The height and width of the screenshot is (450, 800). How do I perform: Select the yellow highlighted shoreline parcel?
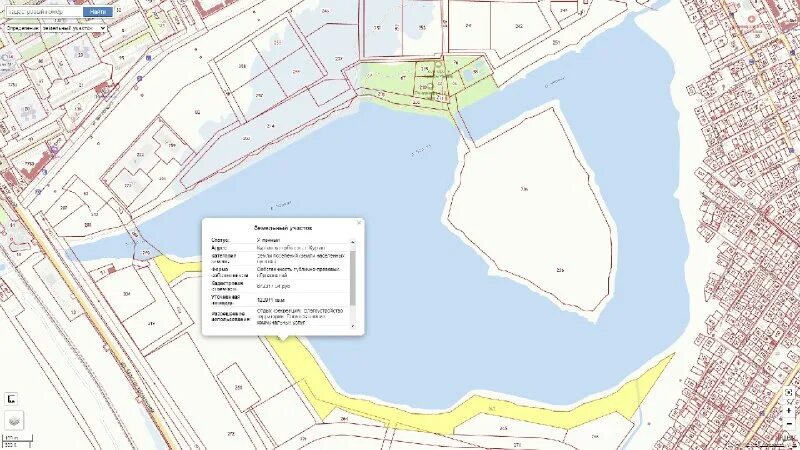pyautogui.click(x=490, y=408)
